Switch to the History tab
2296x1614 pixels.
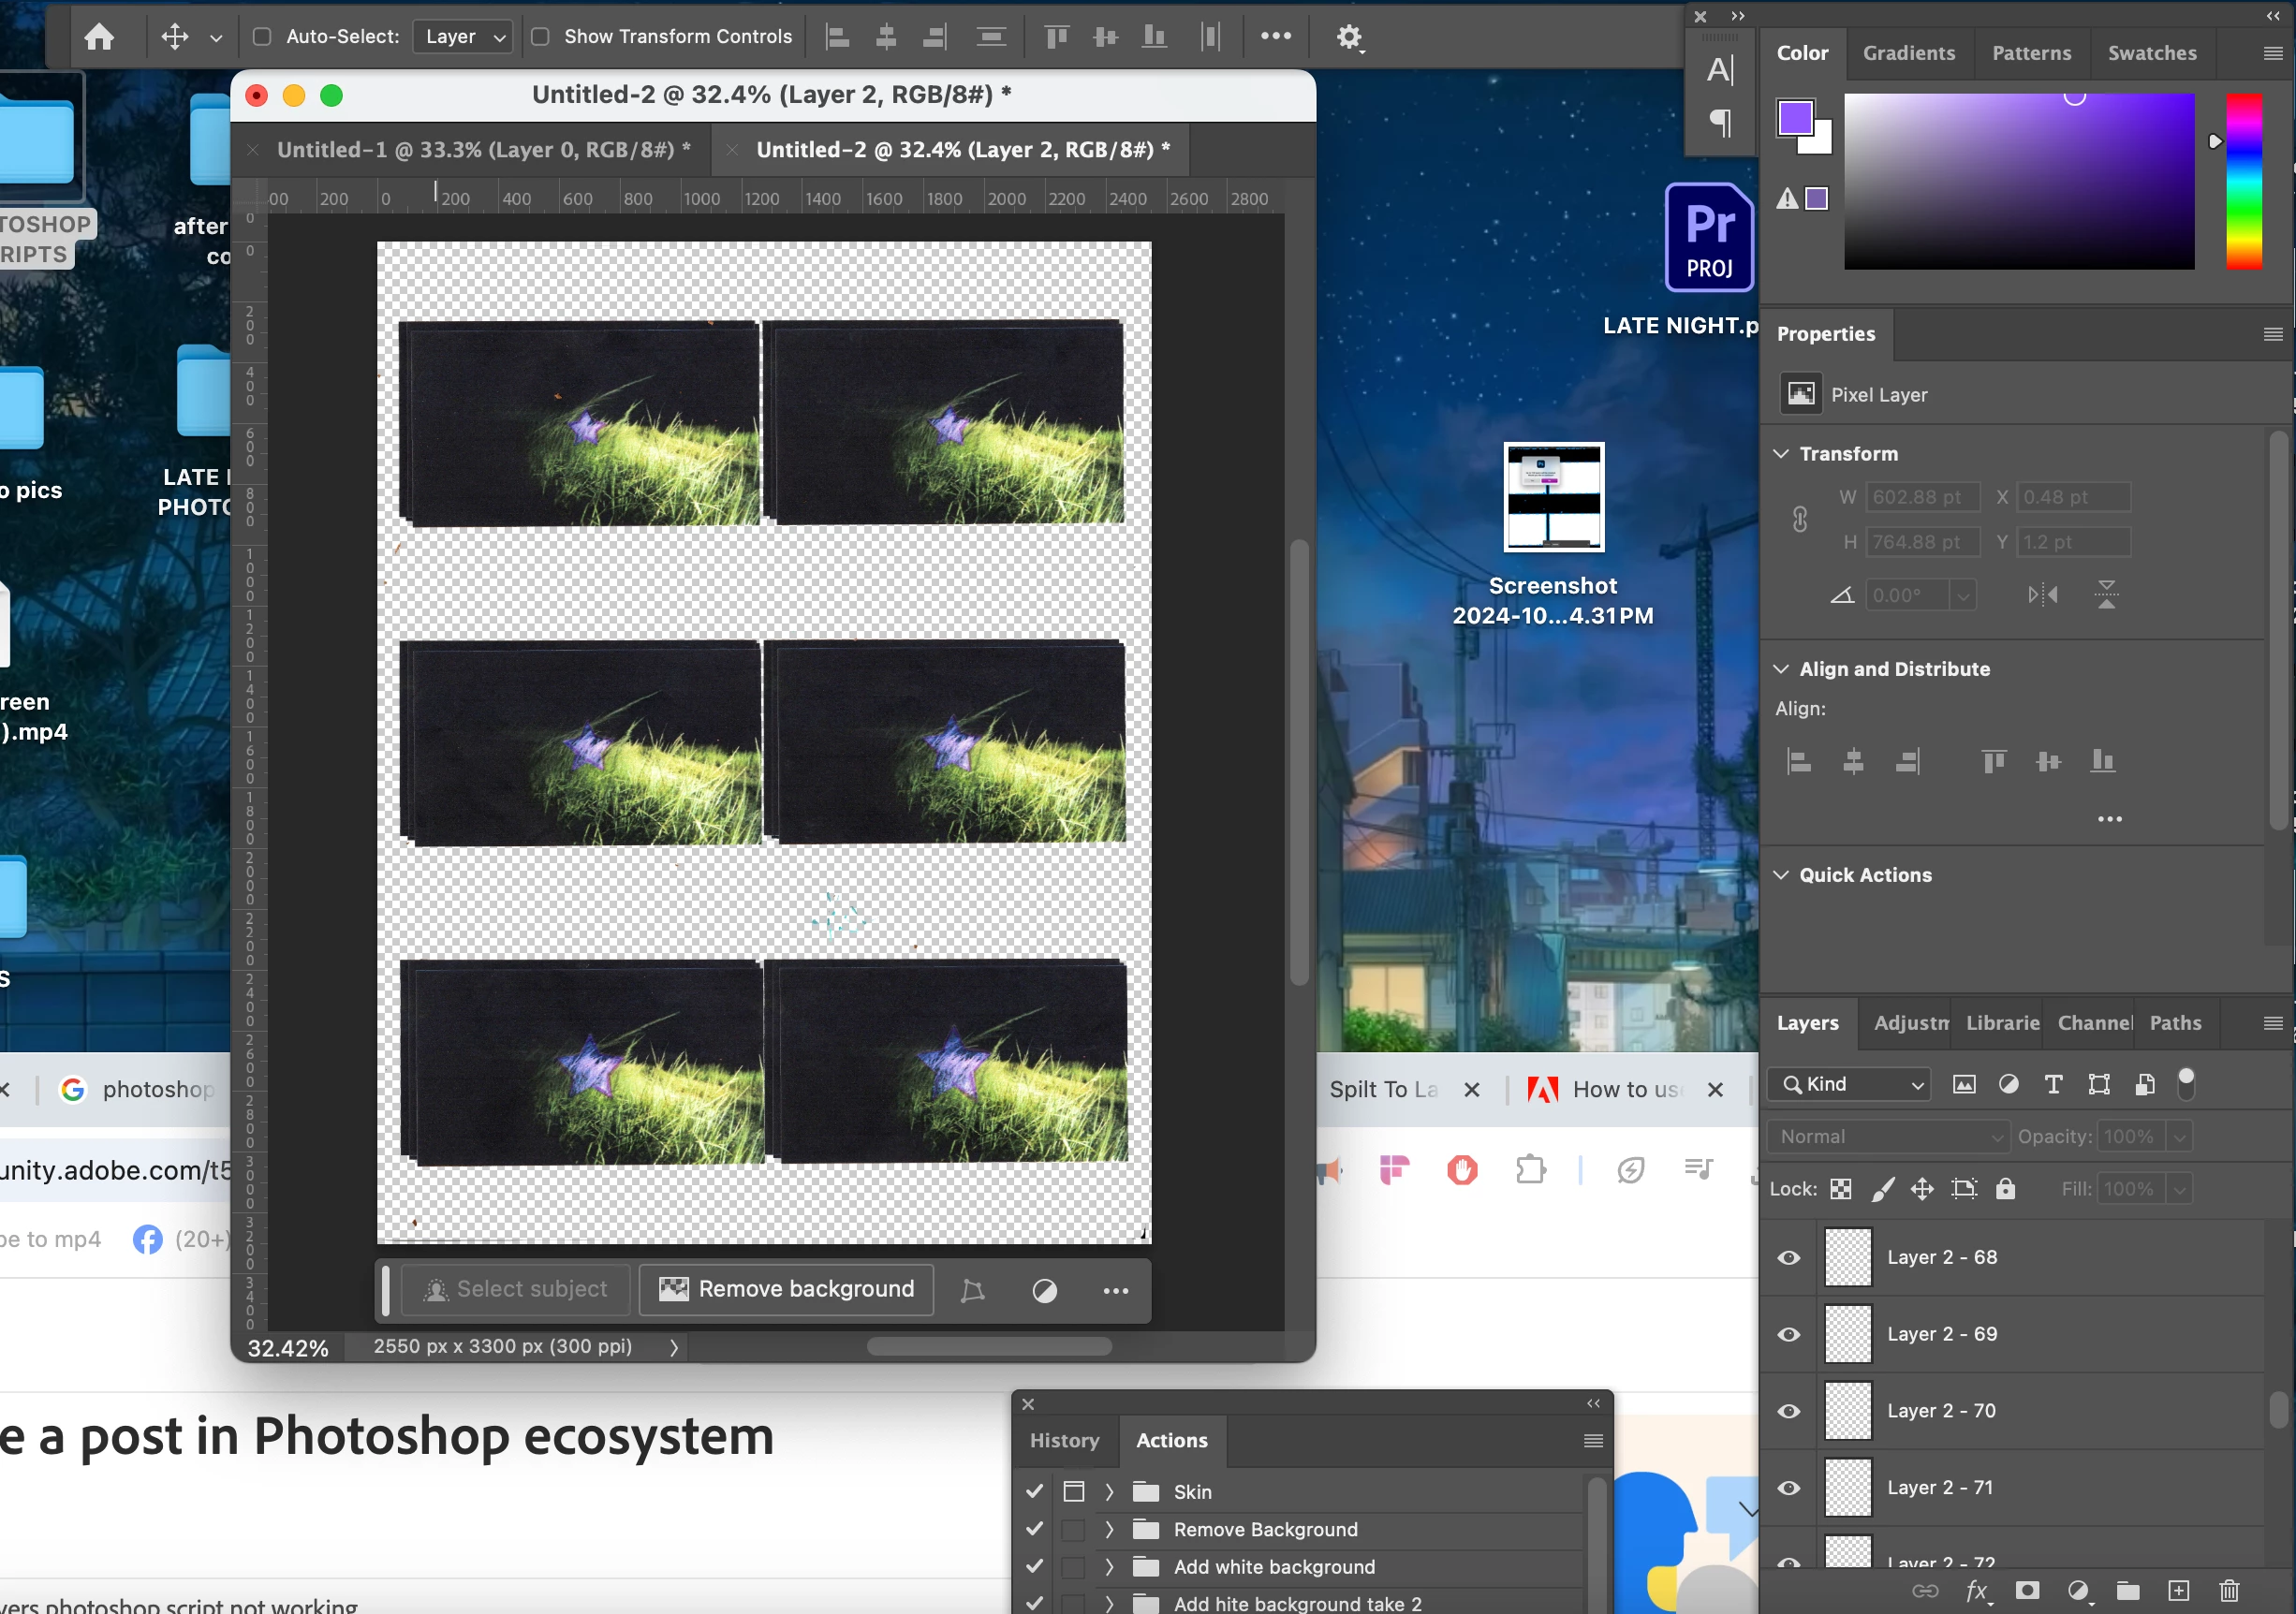click(x=1064, y=1440)
